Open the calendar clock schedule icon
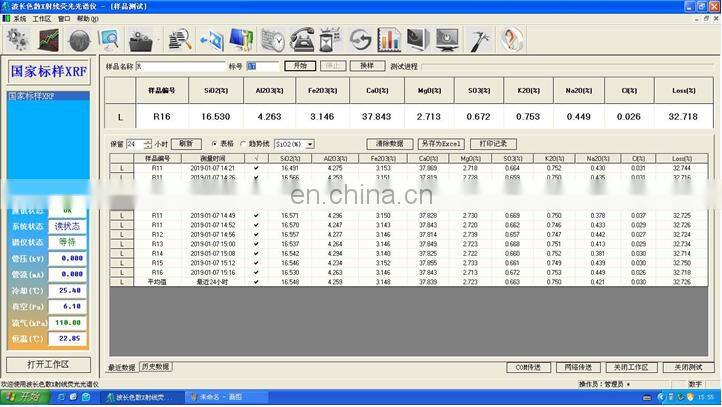 coord(271,41)
